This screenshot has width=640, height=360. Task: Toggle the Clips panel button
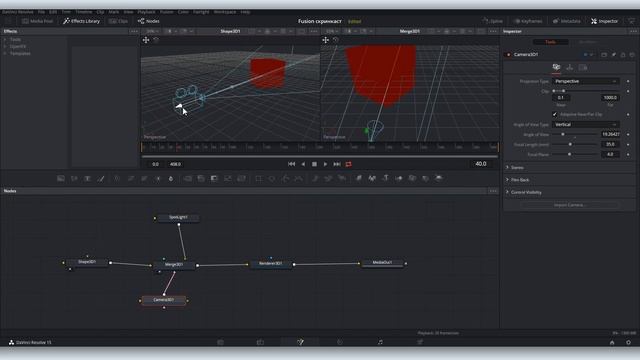(118, 21)
